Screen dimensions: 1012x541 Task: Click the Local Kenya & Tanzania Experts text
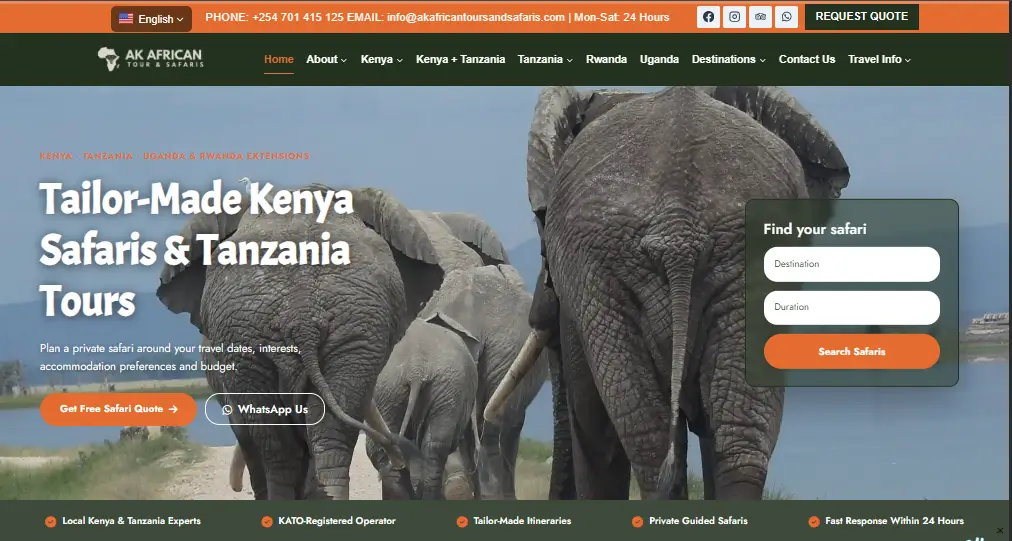point(132,521)
